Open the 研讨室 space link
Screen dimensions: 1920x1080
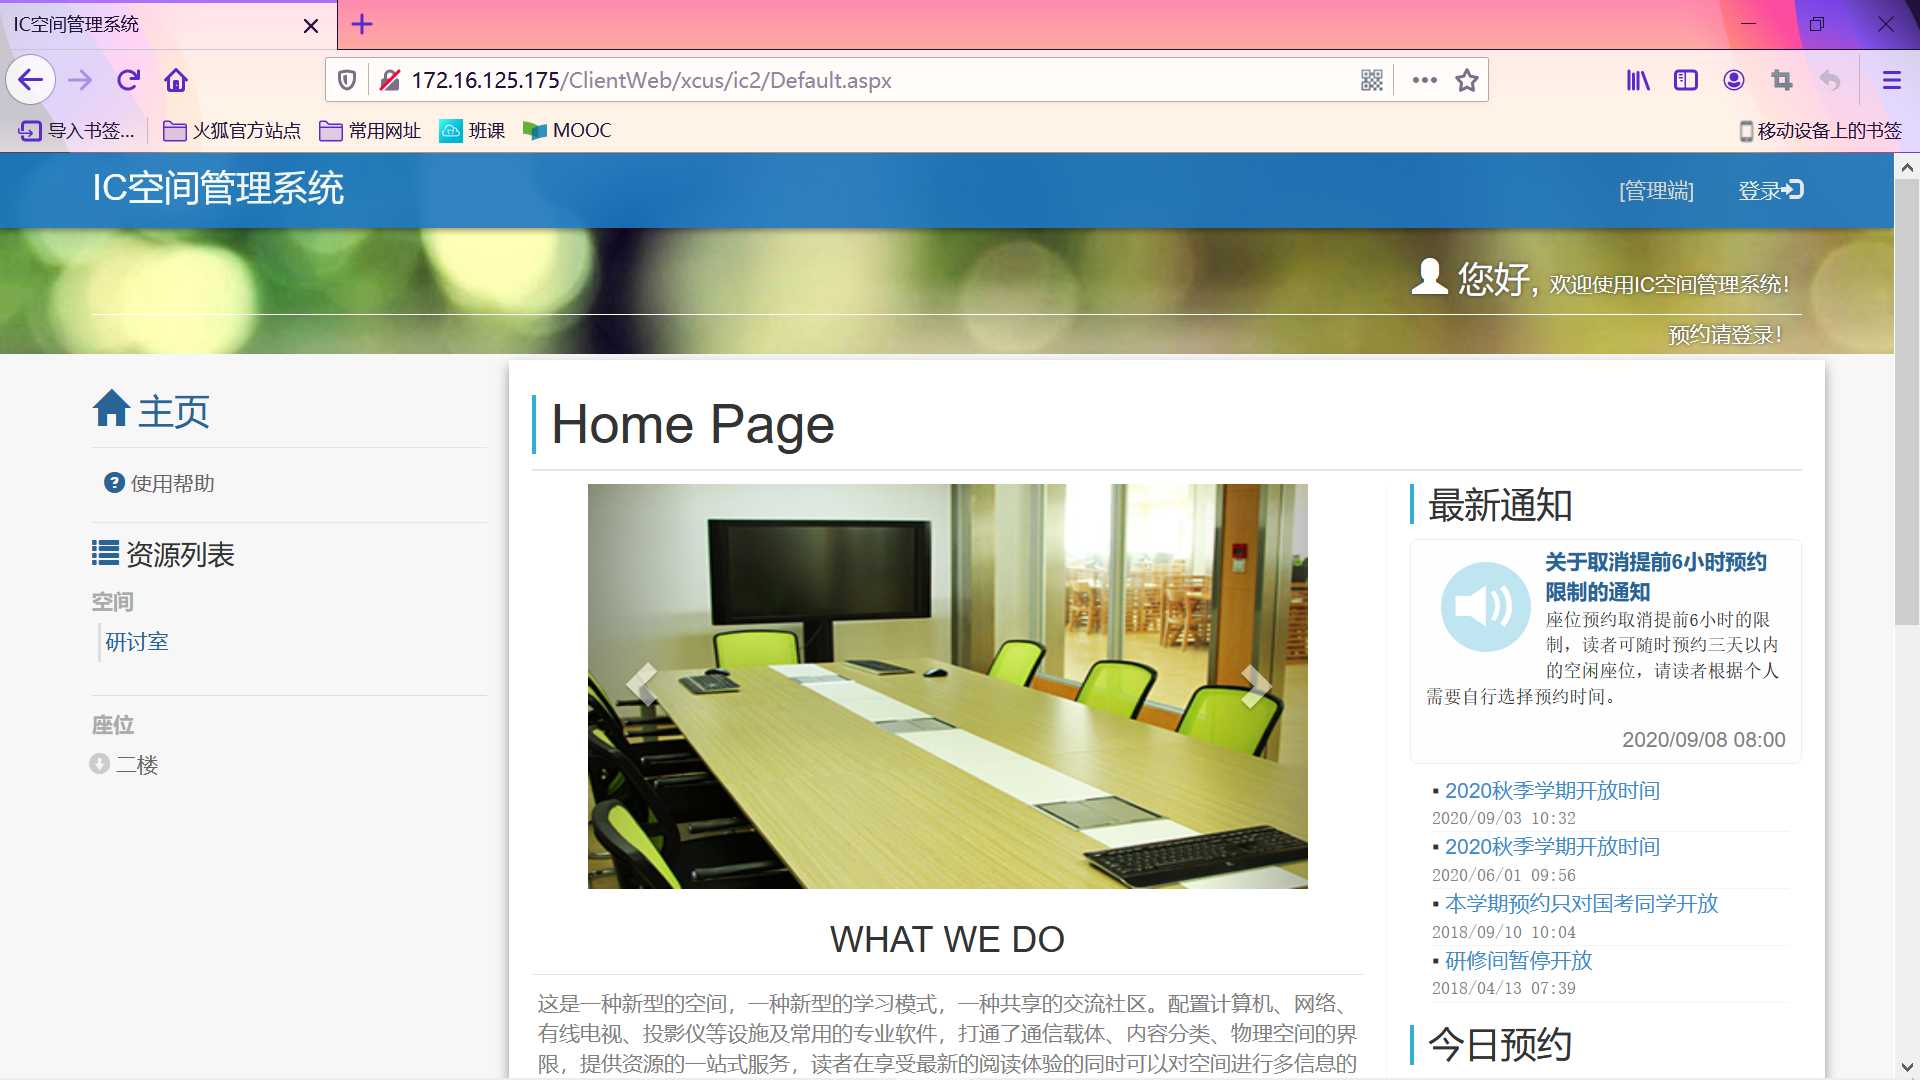click(137, 642)
